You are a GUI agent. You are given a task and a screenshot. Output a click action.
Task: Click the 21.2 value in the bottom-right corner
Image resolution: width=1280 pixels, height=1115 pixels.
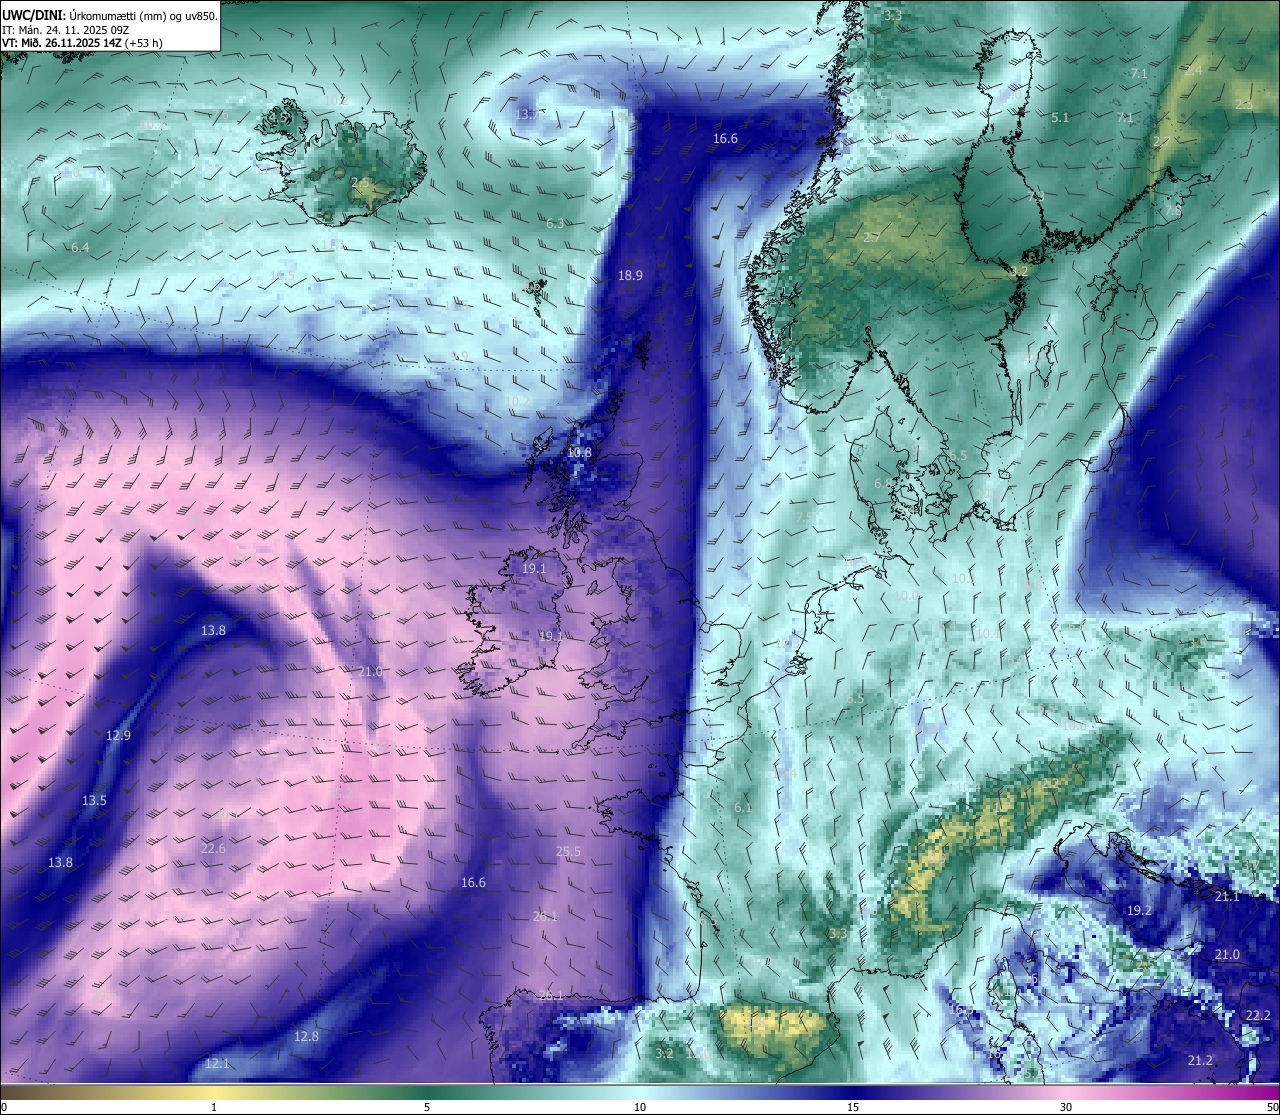(1200, 1060)
